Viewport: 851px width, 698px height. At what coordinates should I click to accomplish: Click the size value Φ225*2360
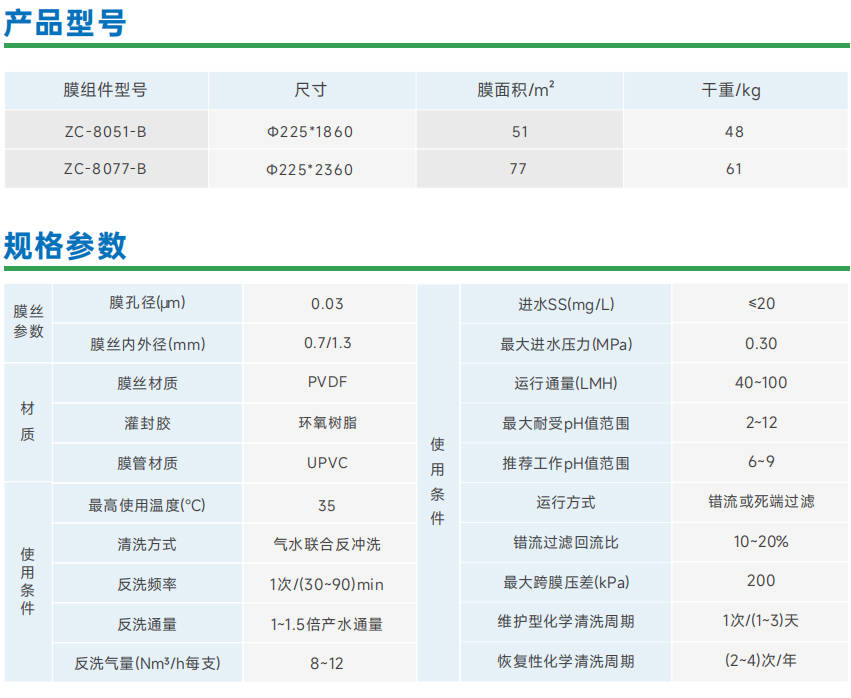309,170
